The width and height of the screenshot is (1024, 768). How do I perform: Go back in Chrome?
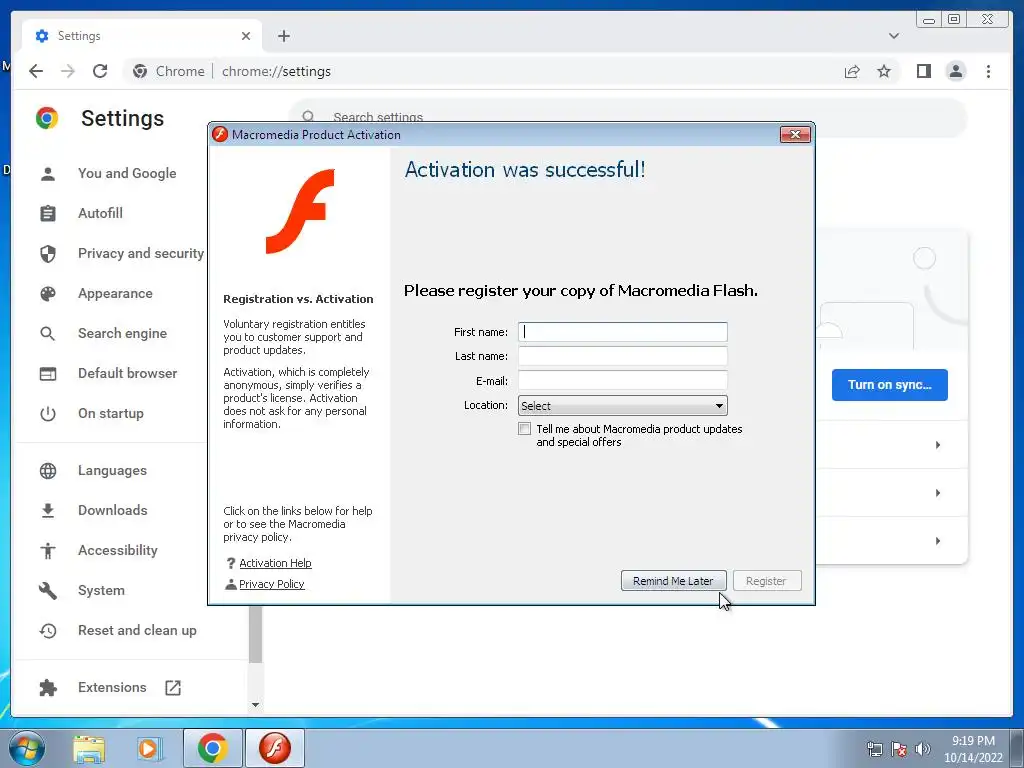click(36, 71)
